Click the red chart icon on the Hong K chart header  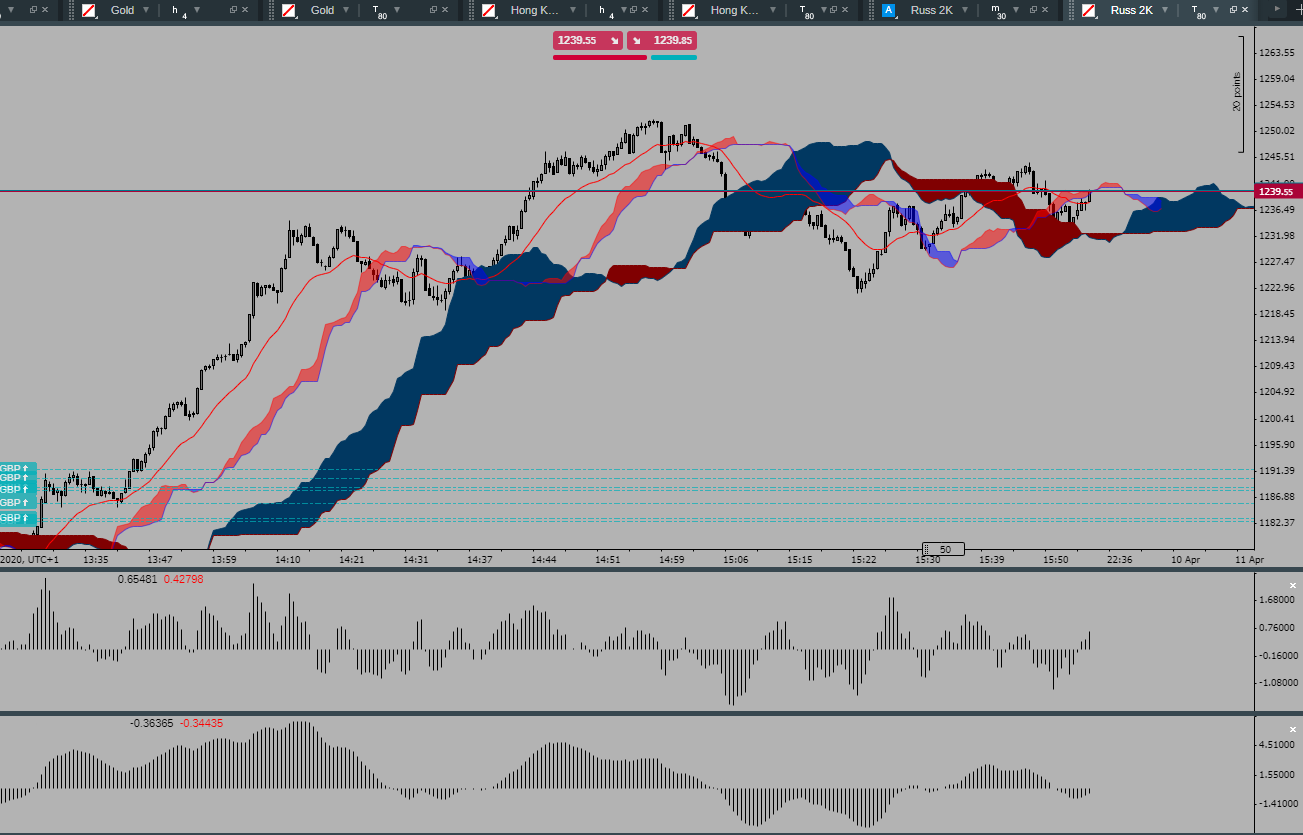[490, 11]
